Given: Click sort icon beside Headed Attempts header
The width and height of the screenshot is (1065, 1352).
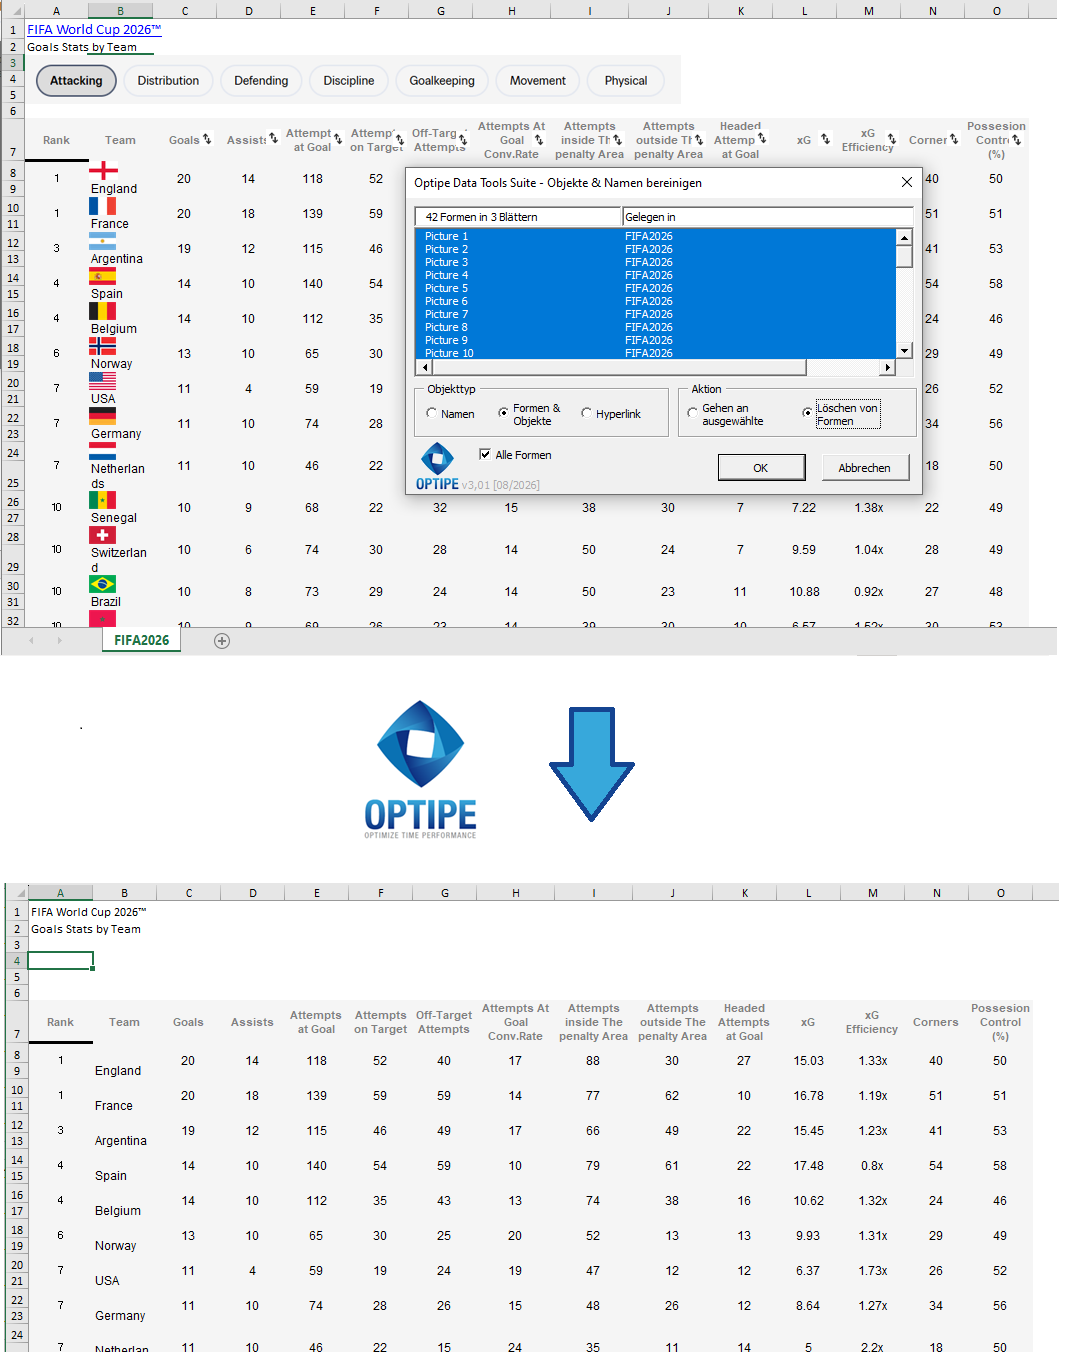Looking at the screenshot, I should (x=762, y=139).
